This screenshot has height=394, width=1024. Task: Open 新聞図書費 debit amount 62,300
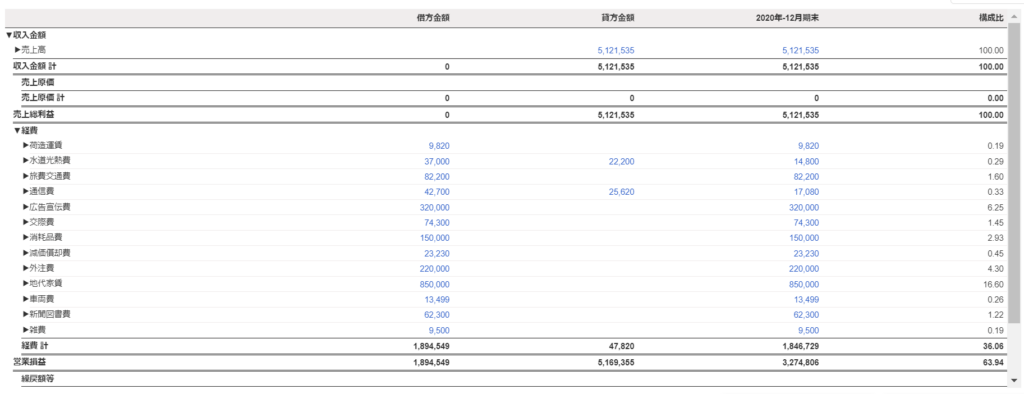click(437, 315)
